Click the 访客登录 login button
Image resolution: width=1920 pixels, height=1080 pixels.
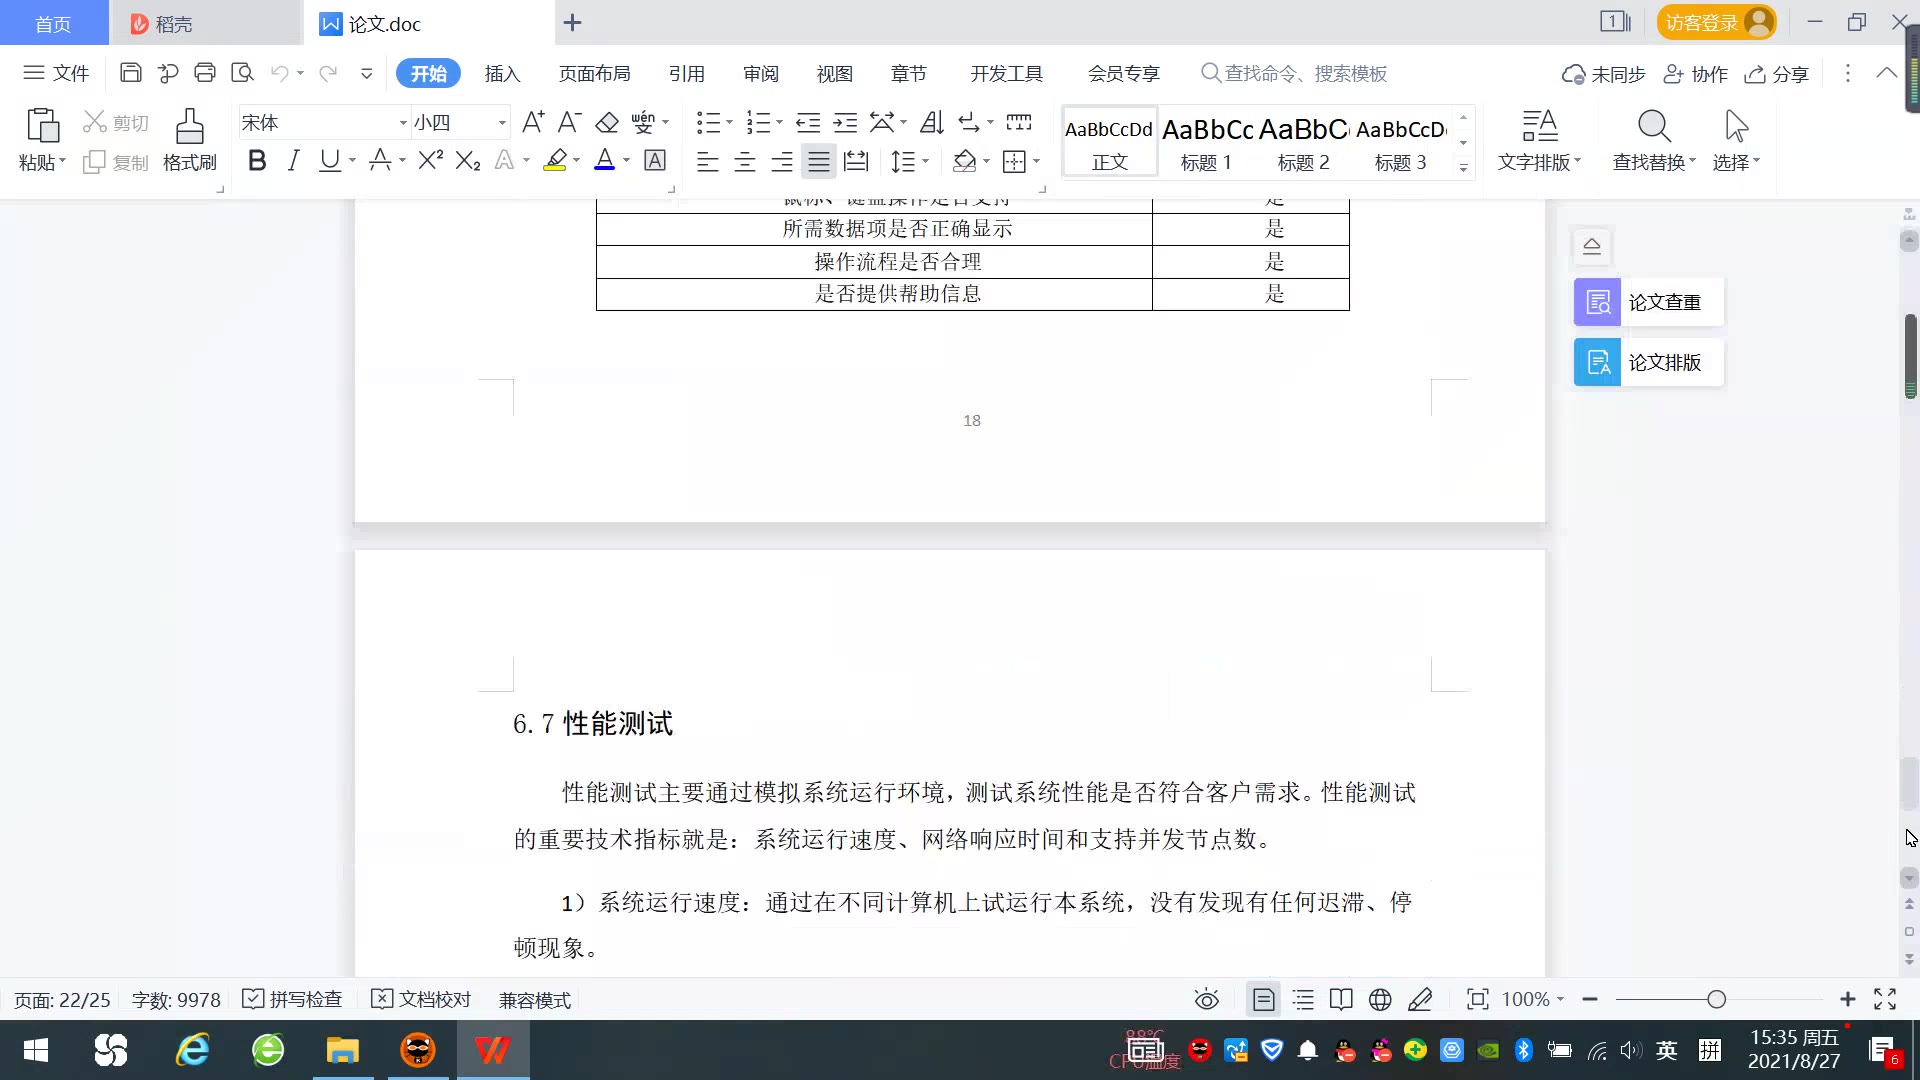1715,22
